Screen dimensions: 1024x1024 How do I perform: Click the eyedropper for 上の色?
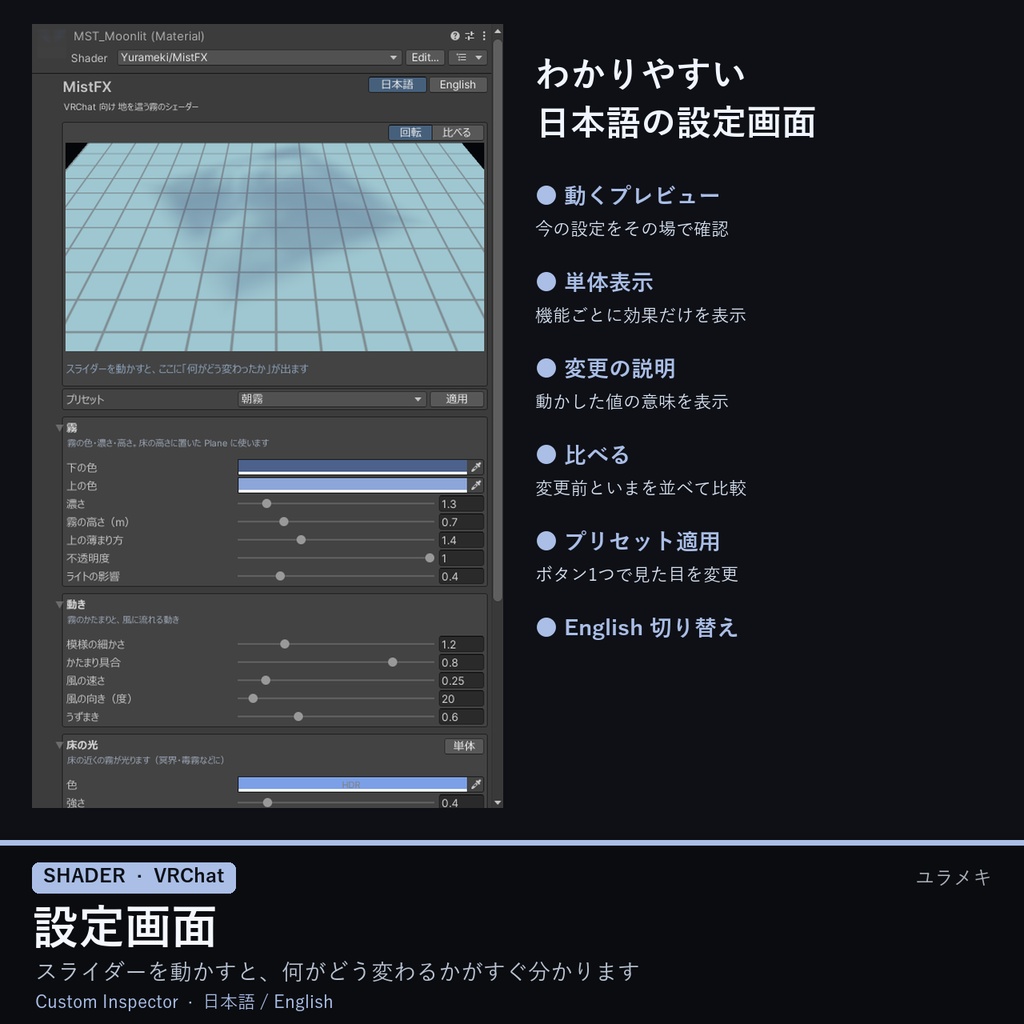[x=477, y=485]
